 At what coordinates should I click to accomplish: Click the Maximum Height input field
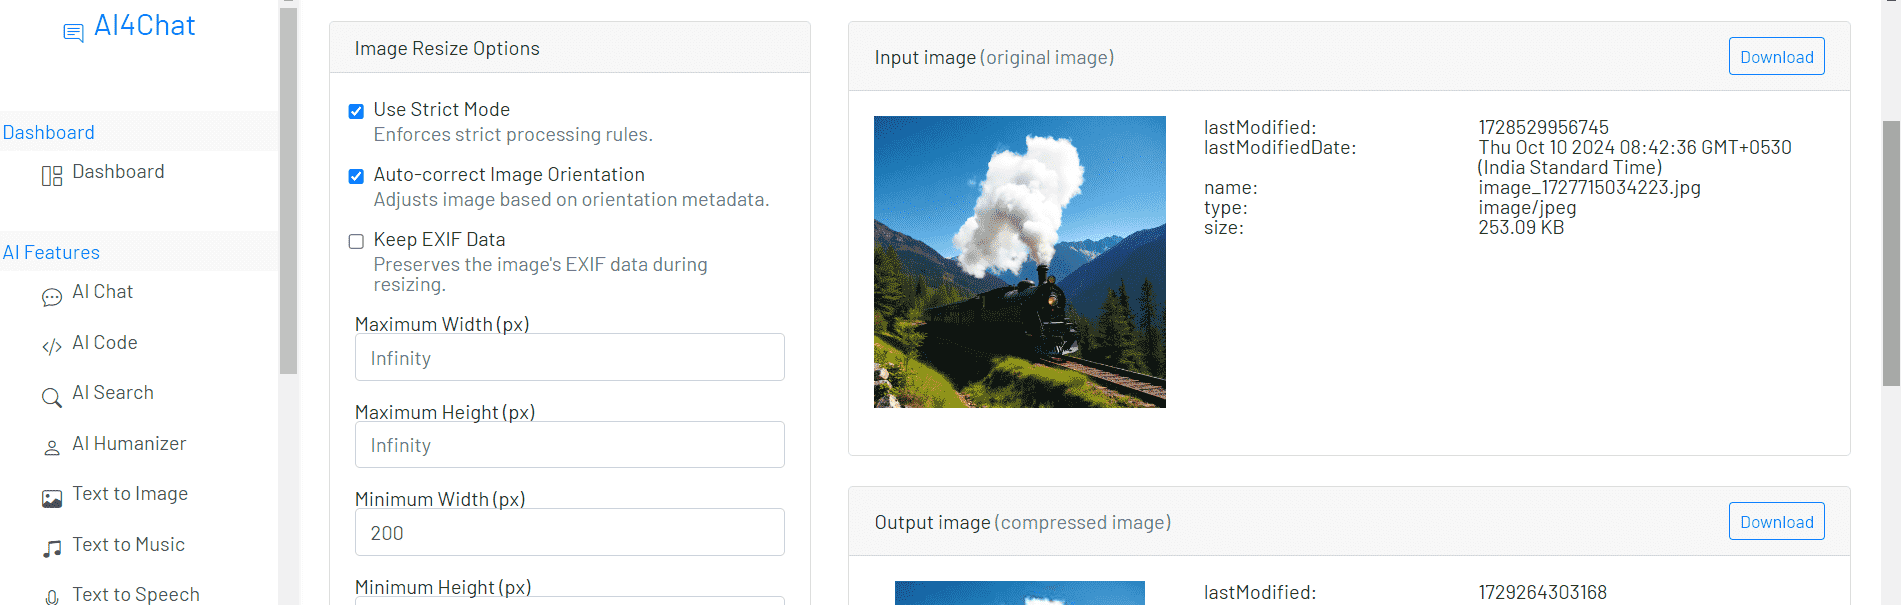coord(569,445)
